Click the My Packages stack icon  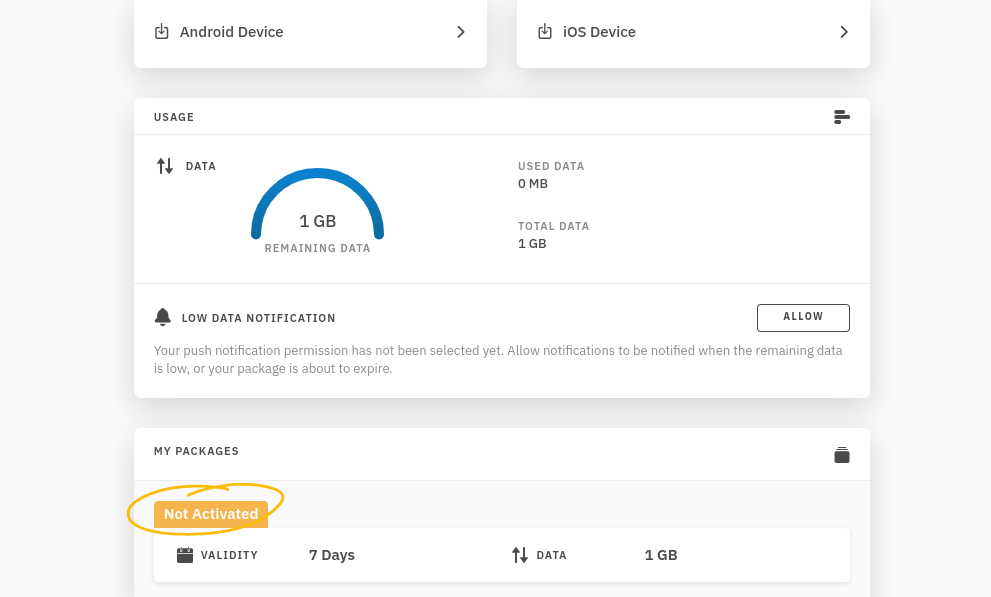(842, 455)
